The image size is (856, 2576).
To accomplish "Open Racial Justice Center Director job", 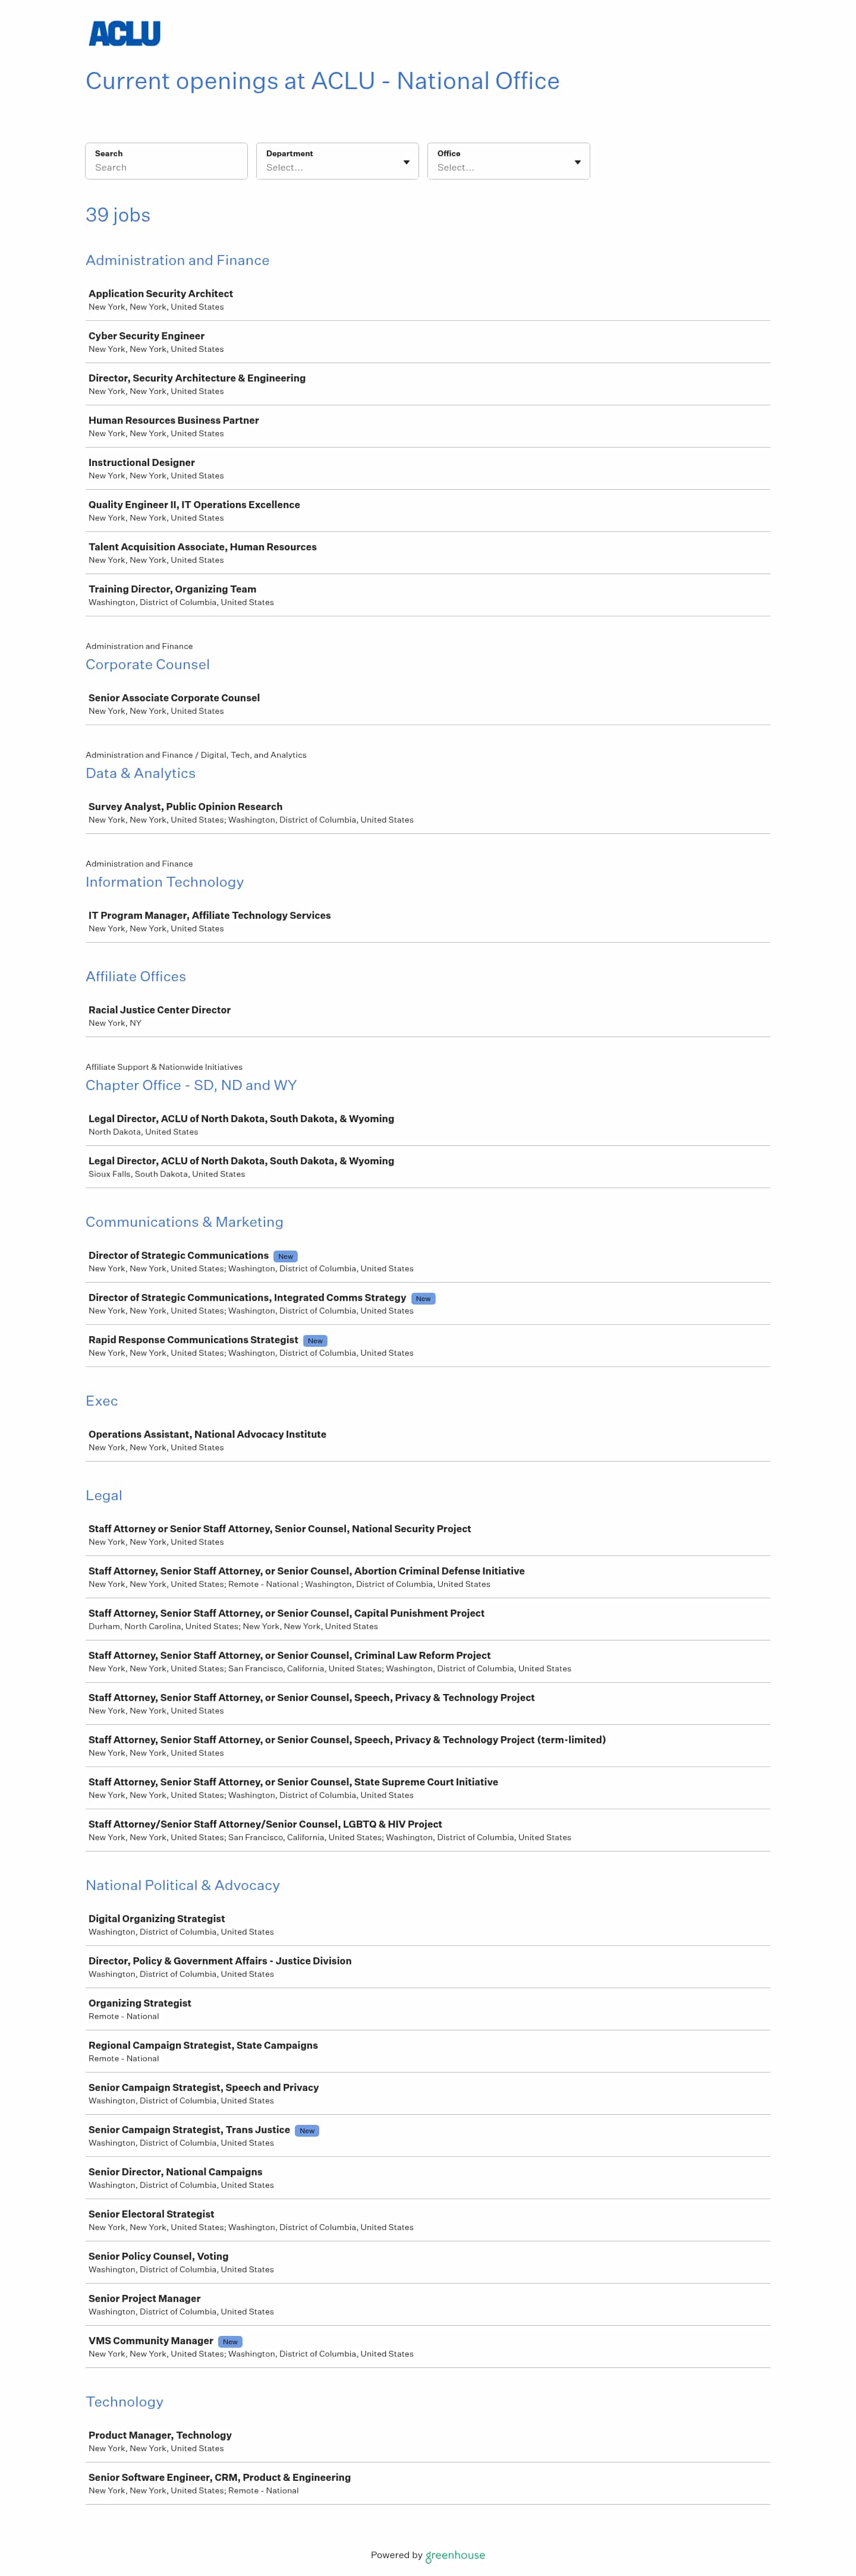I will click(159, 1010).
